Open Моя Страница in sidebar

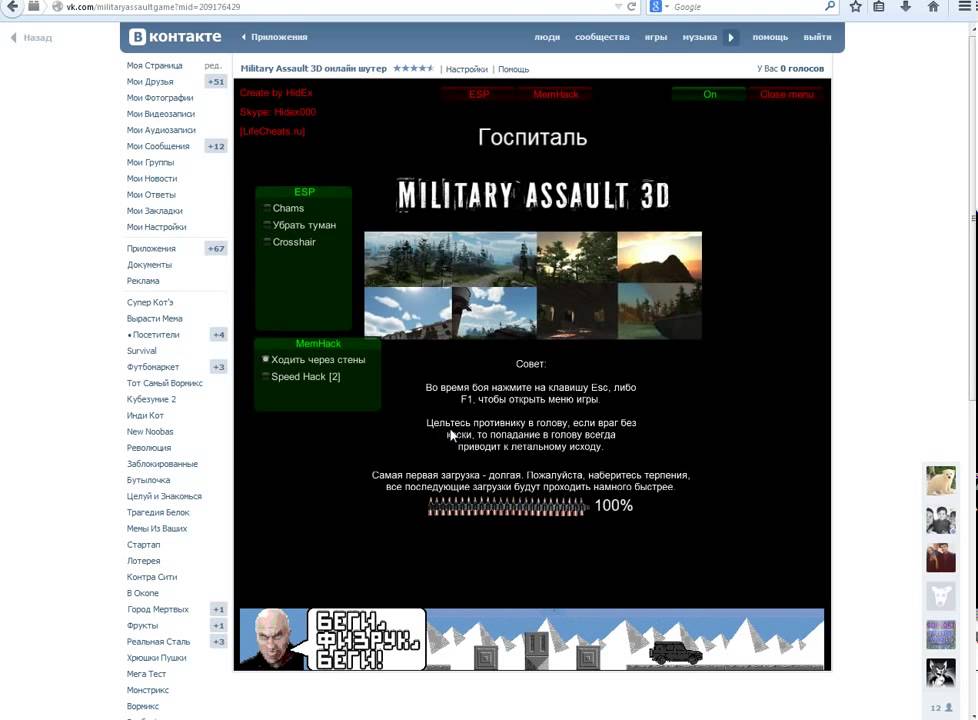(155, 66)
